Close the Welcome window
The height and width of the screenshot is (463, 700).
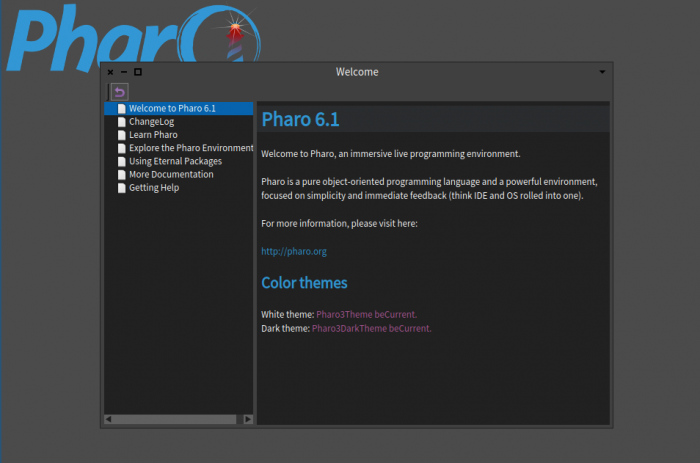(110, 72)
